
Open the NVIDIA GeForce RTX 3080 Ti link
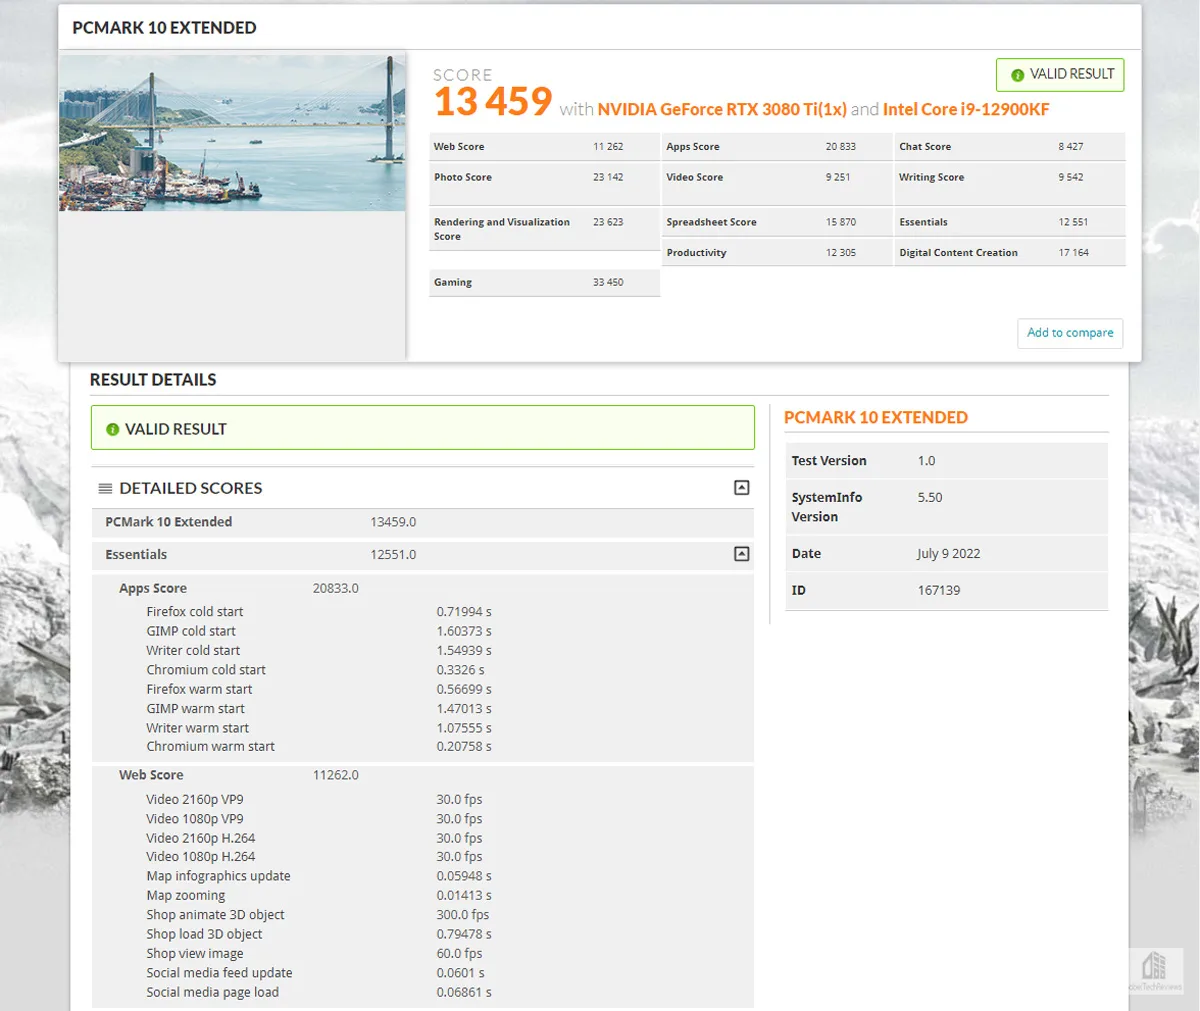tap(722, 109)
